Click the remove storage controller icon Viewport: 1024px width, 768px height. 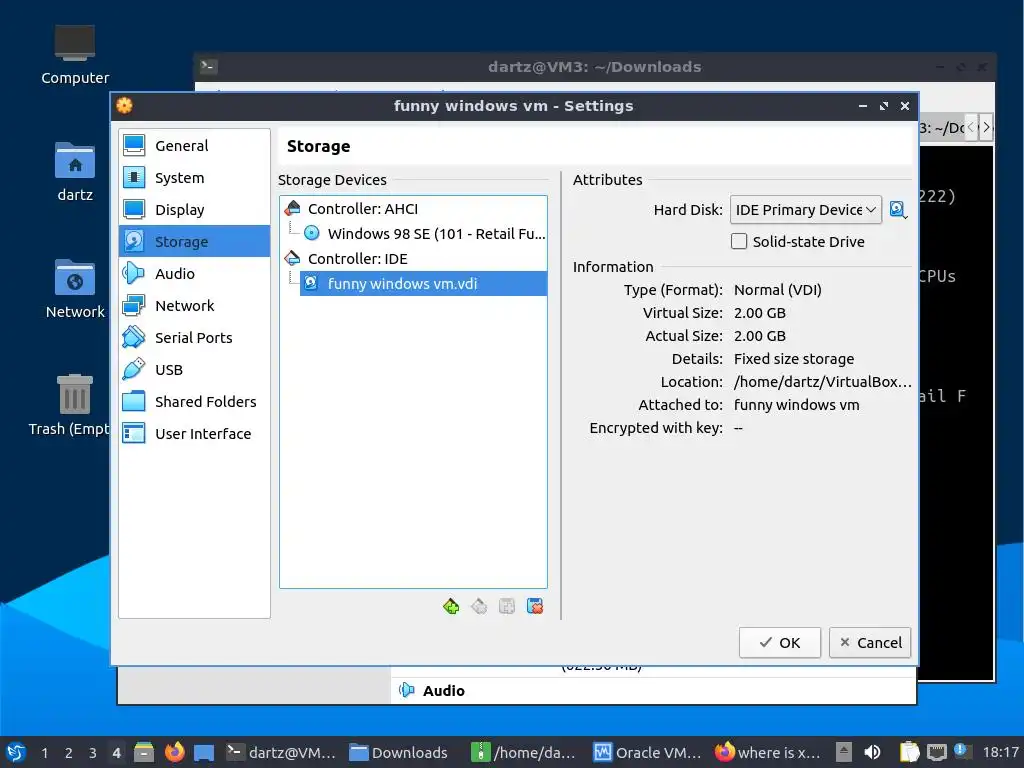pos(479,607)
